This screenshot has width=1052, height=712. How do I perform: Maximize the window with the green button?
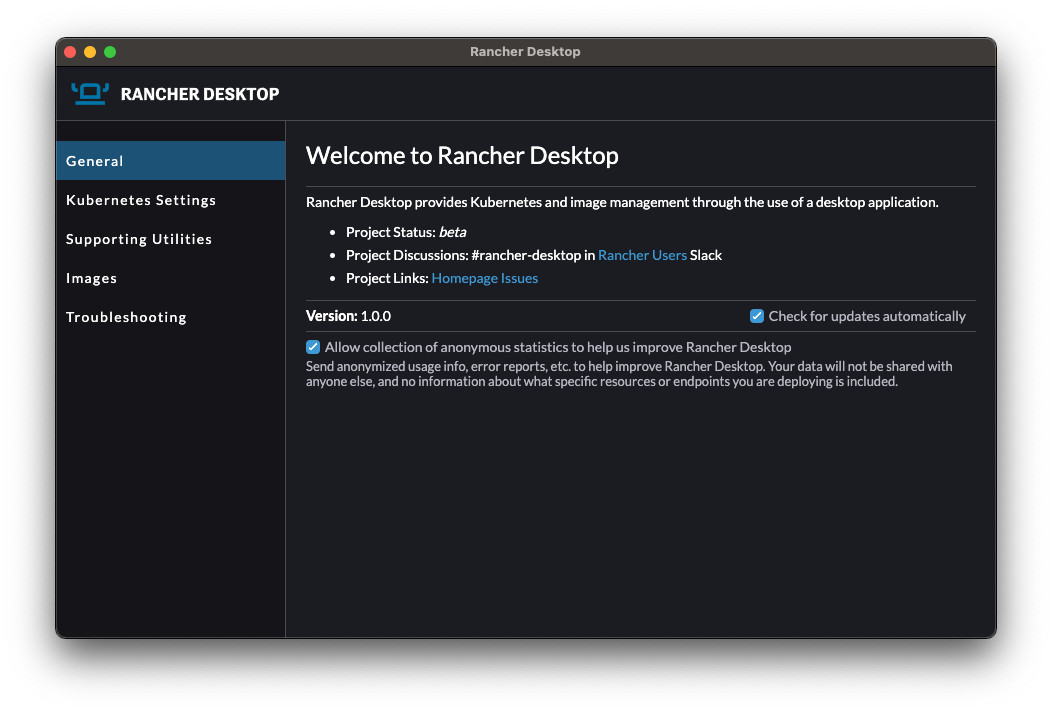pos(110,52)
